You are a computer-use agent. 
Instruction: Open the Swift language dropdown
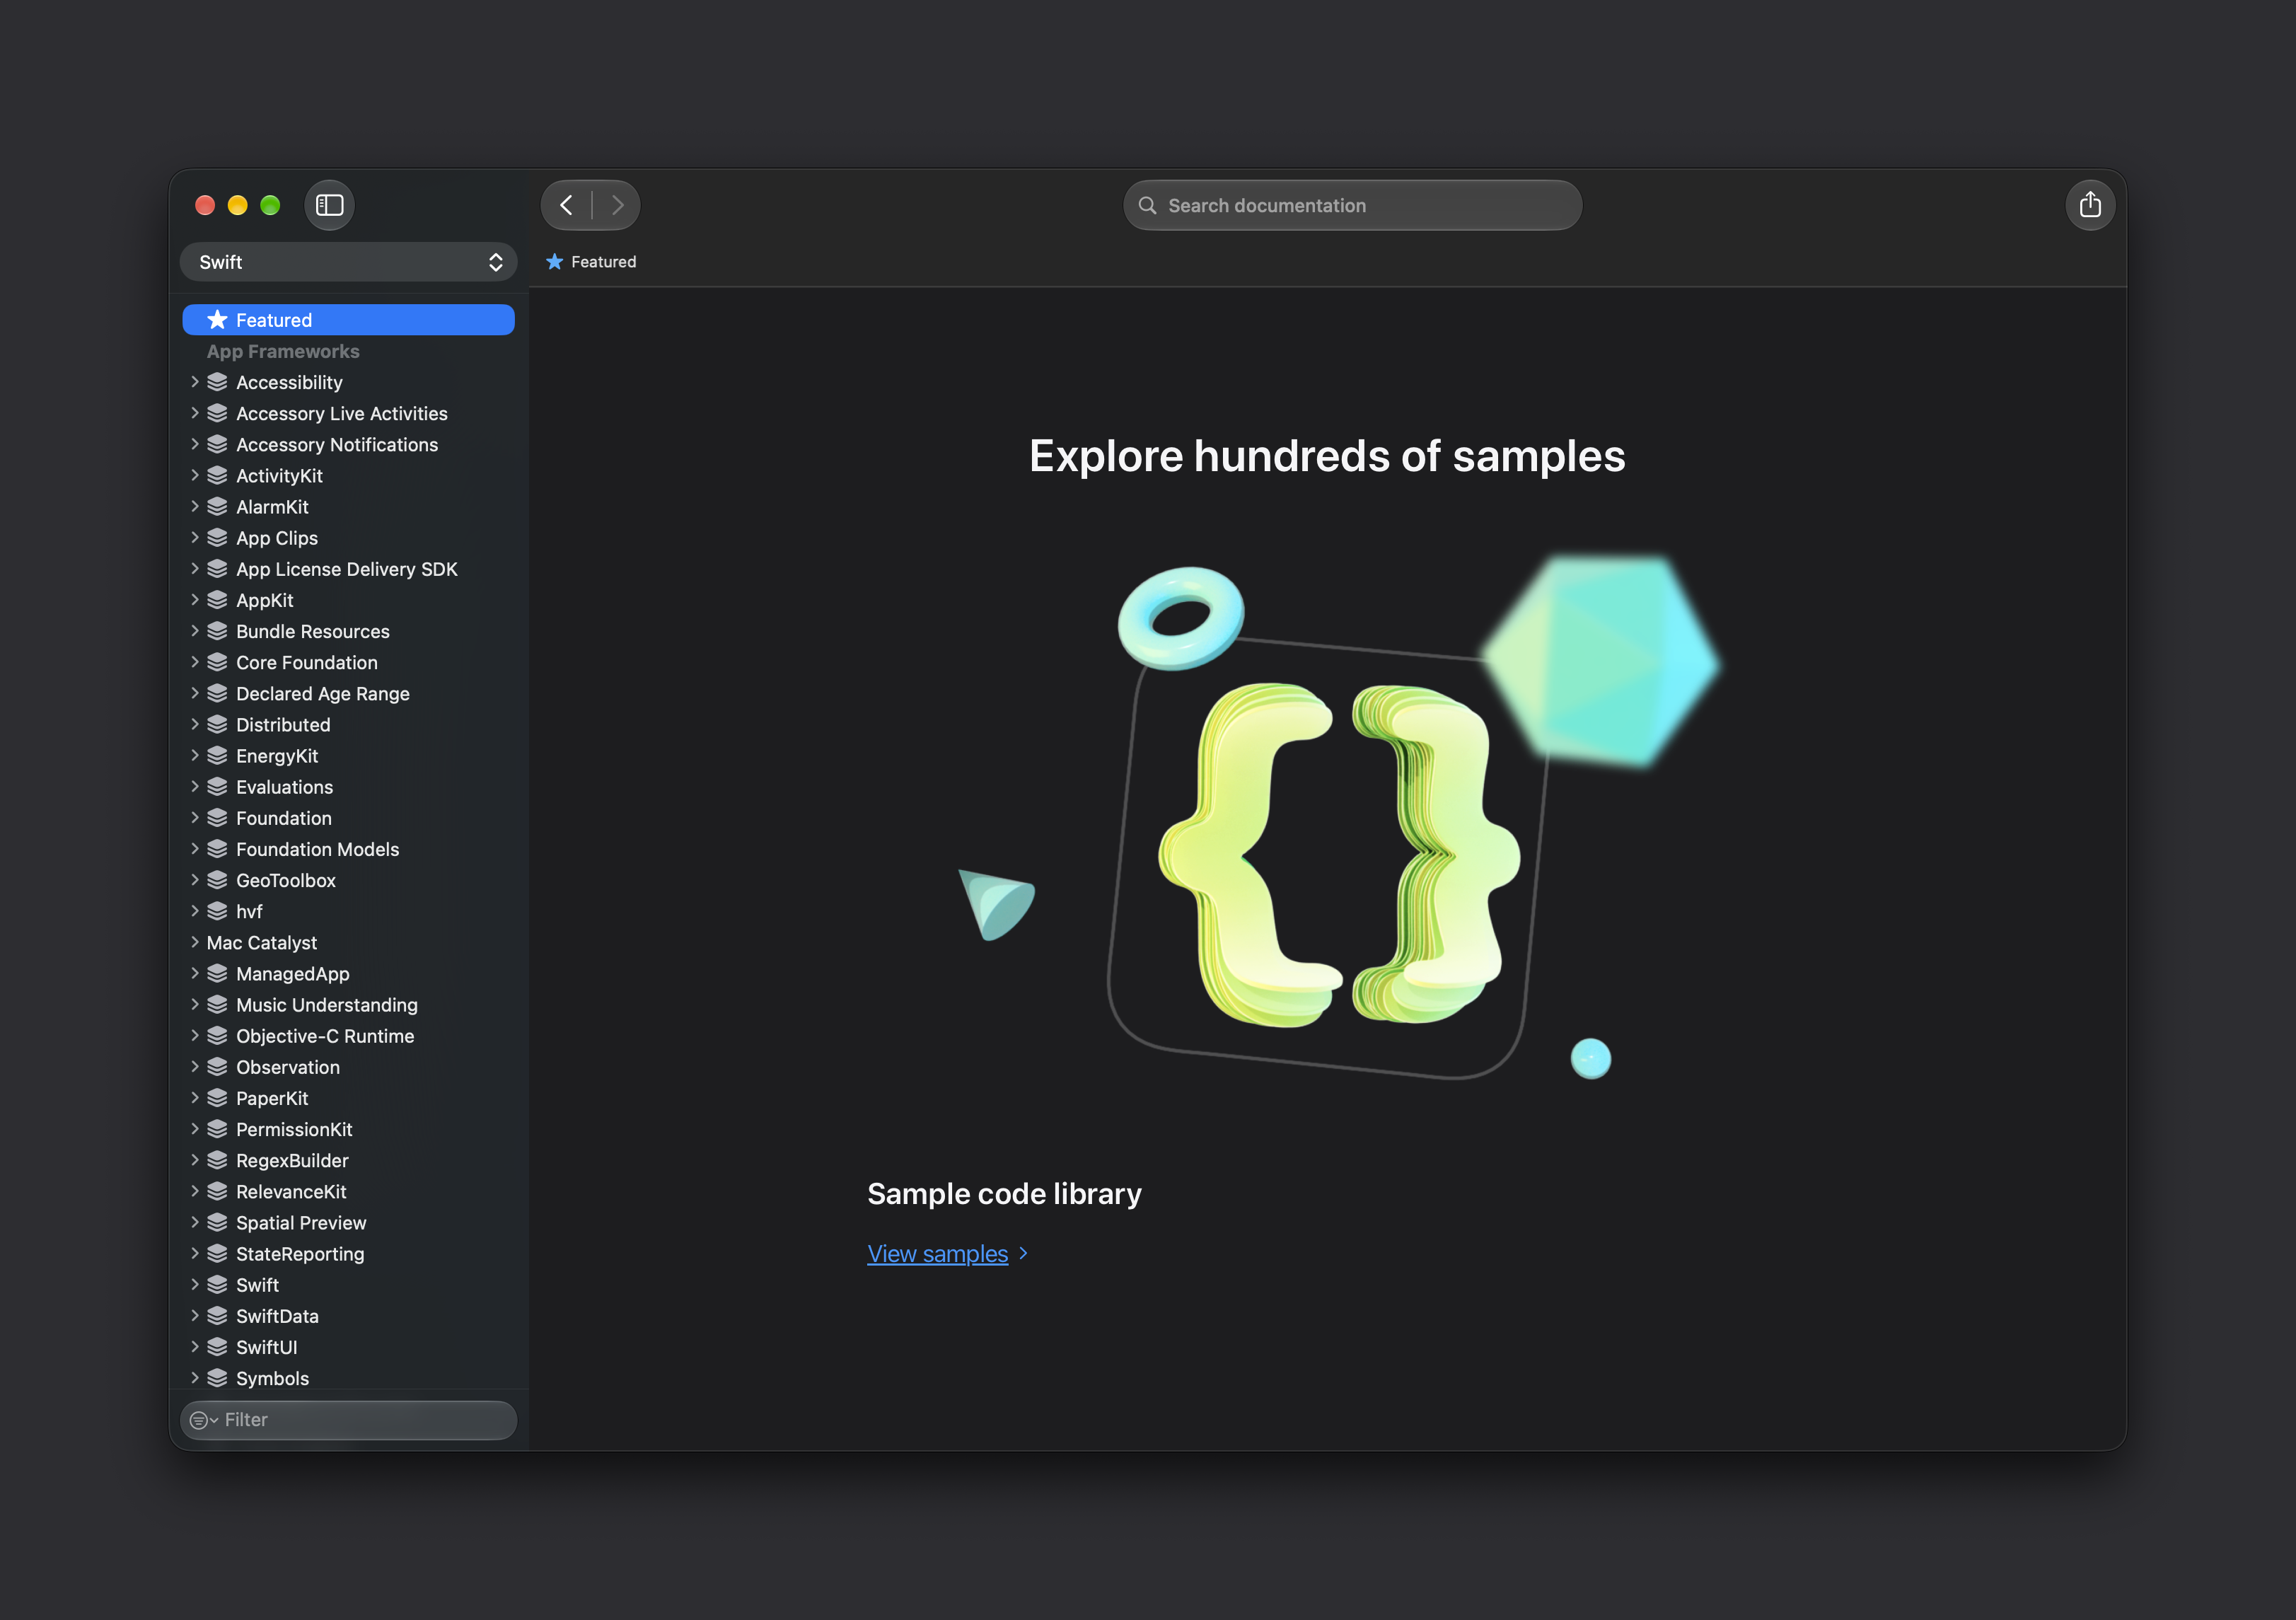348,262
